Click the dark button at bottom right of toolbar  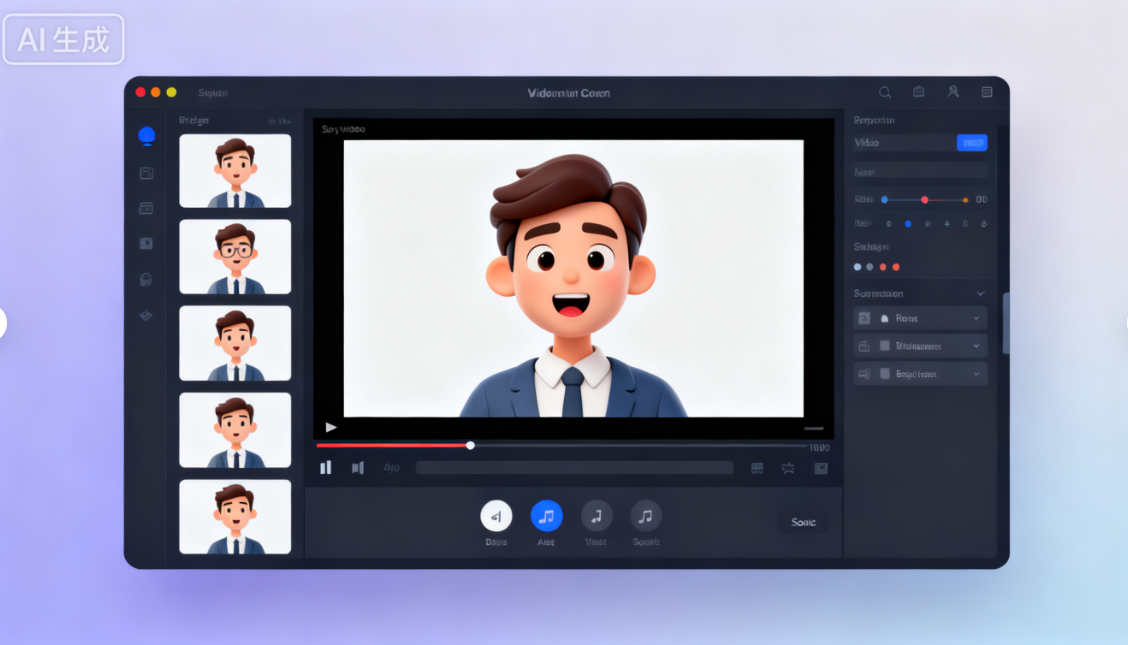803,522
